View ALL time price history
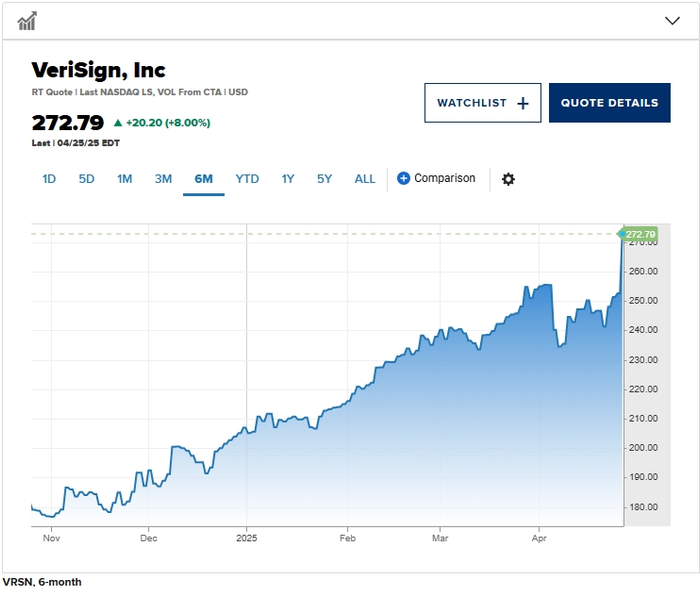Image resolution: width=700 pixels, height=596 pixels. (x=365, y=179)
